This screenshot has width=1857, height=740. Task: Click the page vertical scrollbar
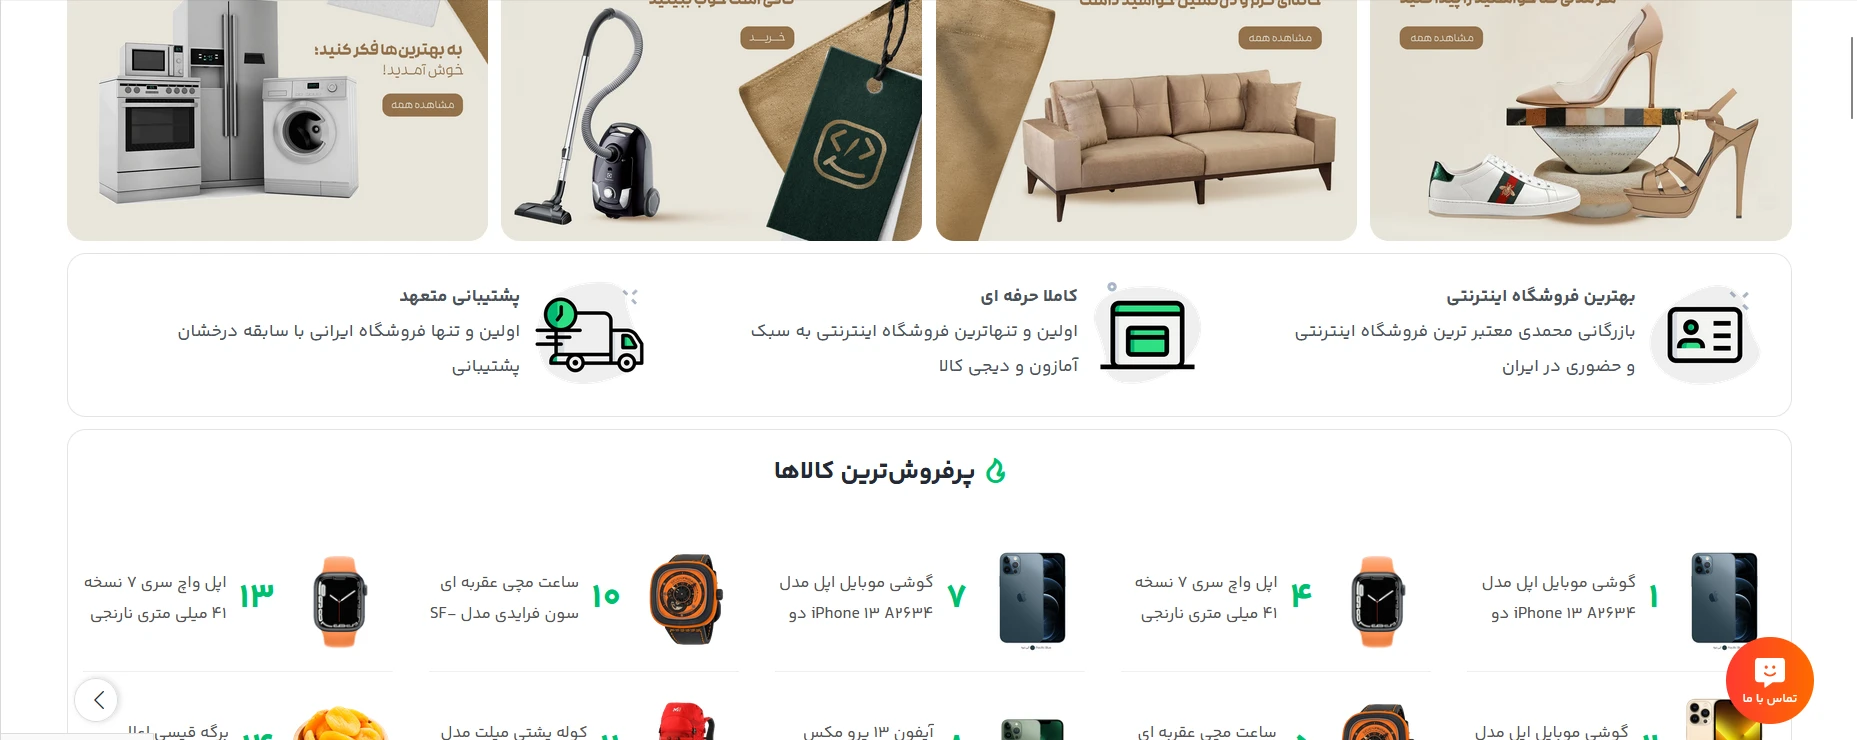click(1852, 78)
